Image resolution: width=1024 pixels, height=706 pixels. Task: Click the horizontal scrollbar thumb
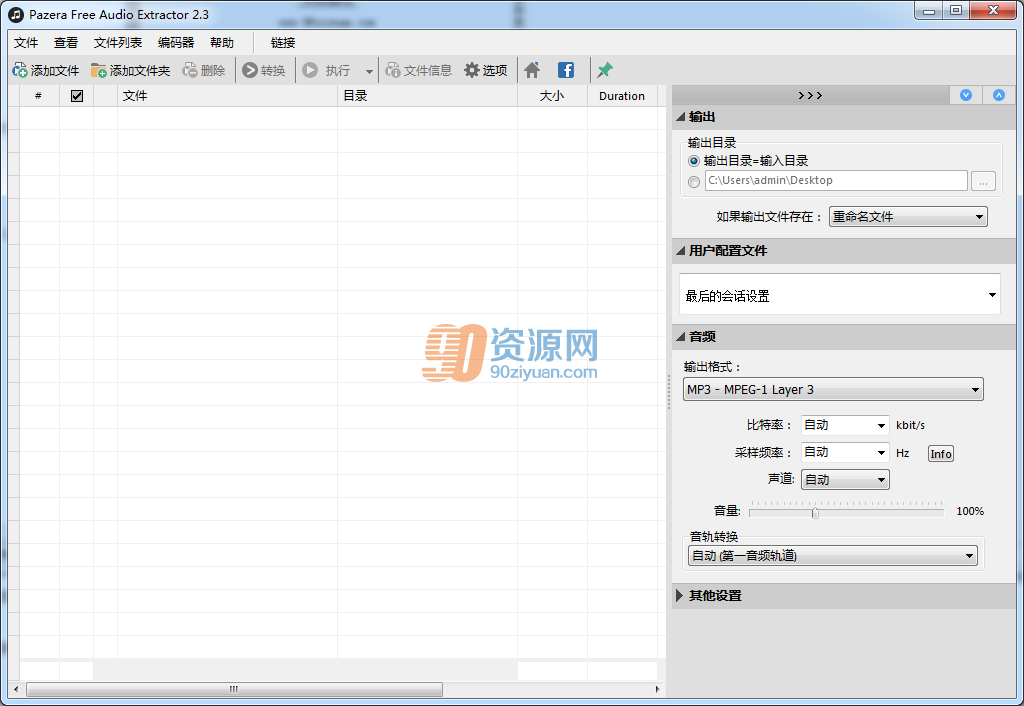coord(234,689)
